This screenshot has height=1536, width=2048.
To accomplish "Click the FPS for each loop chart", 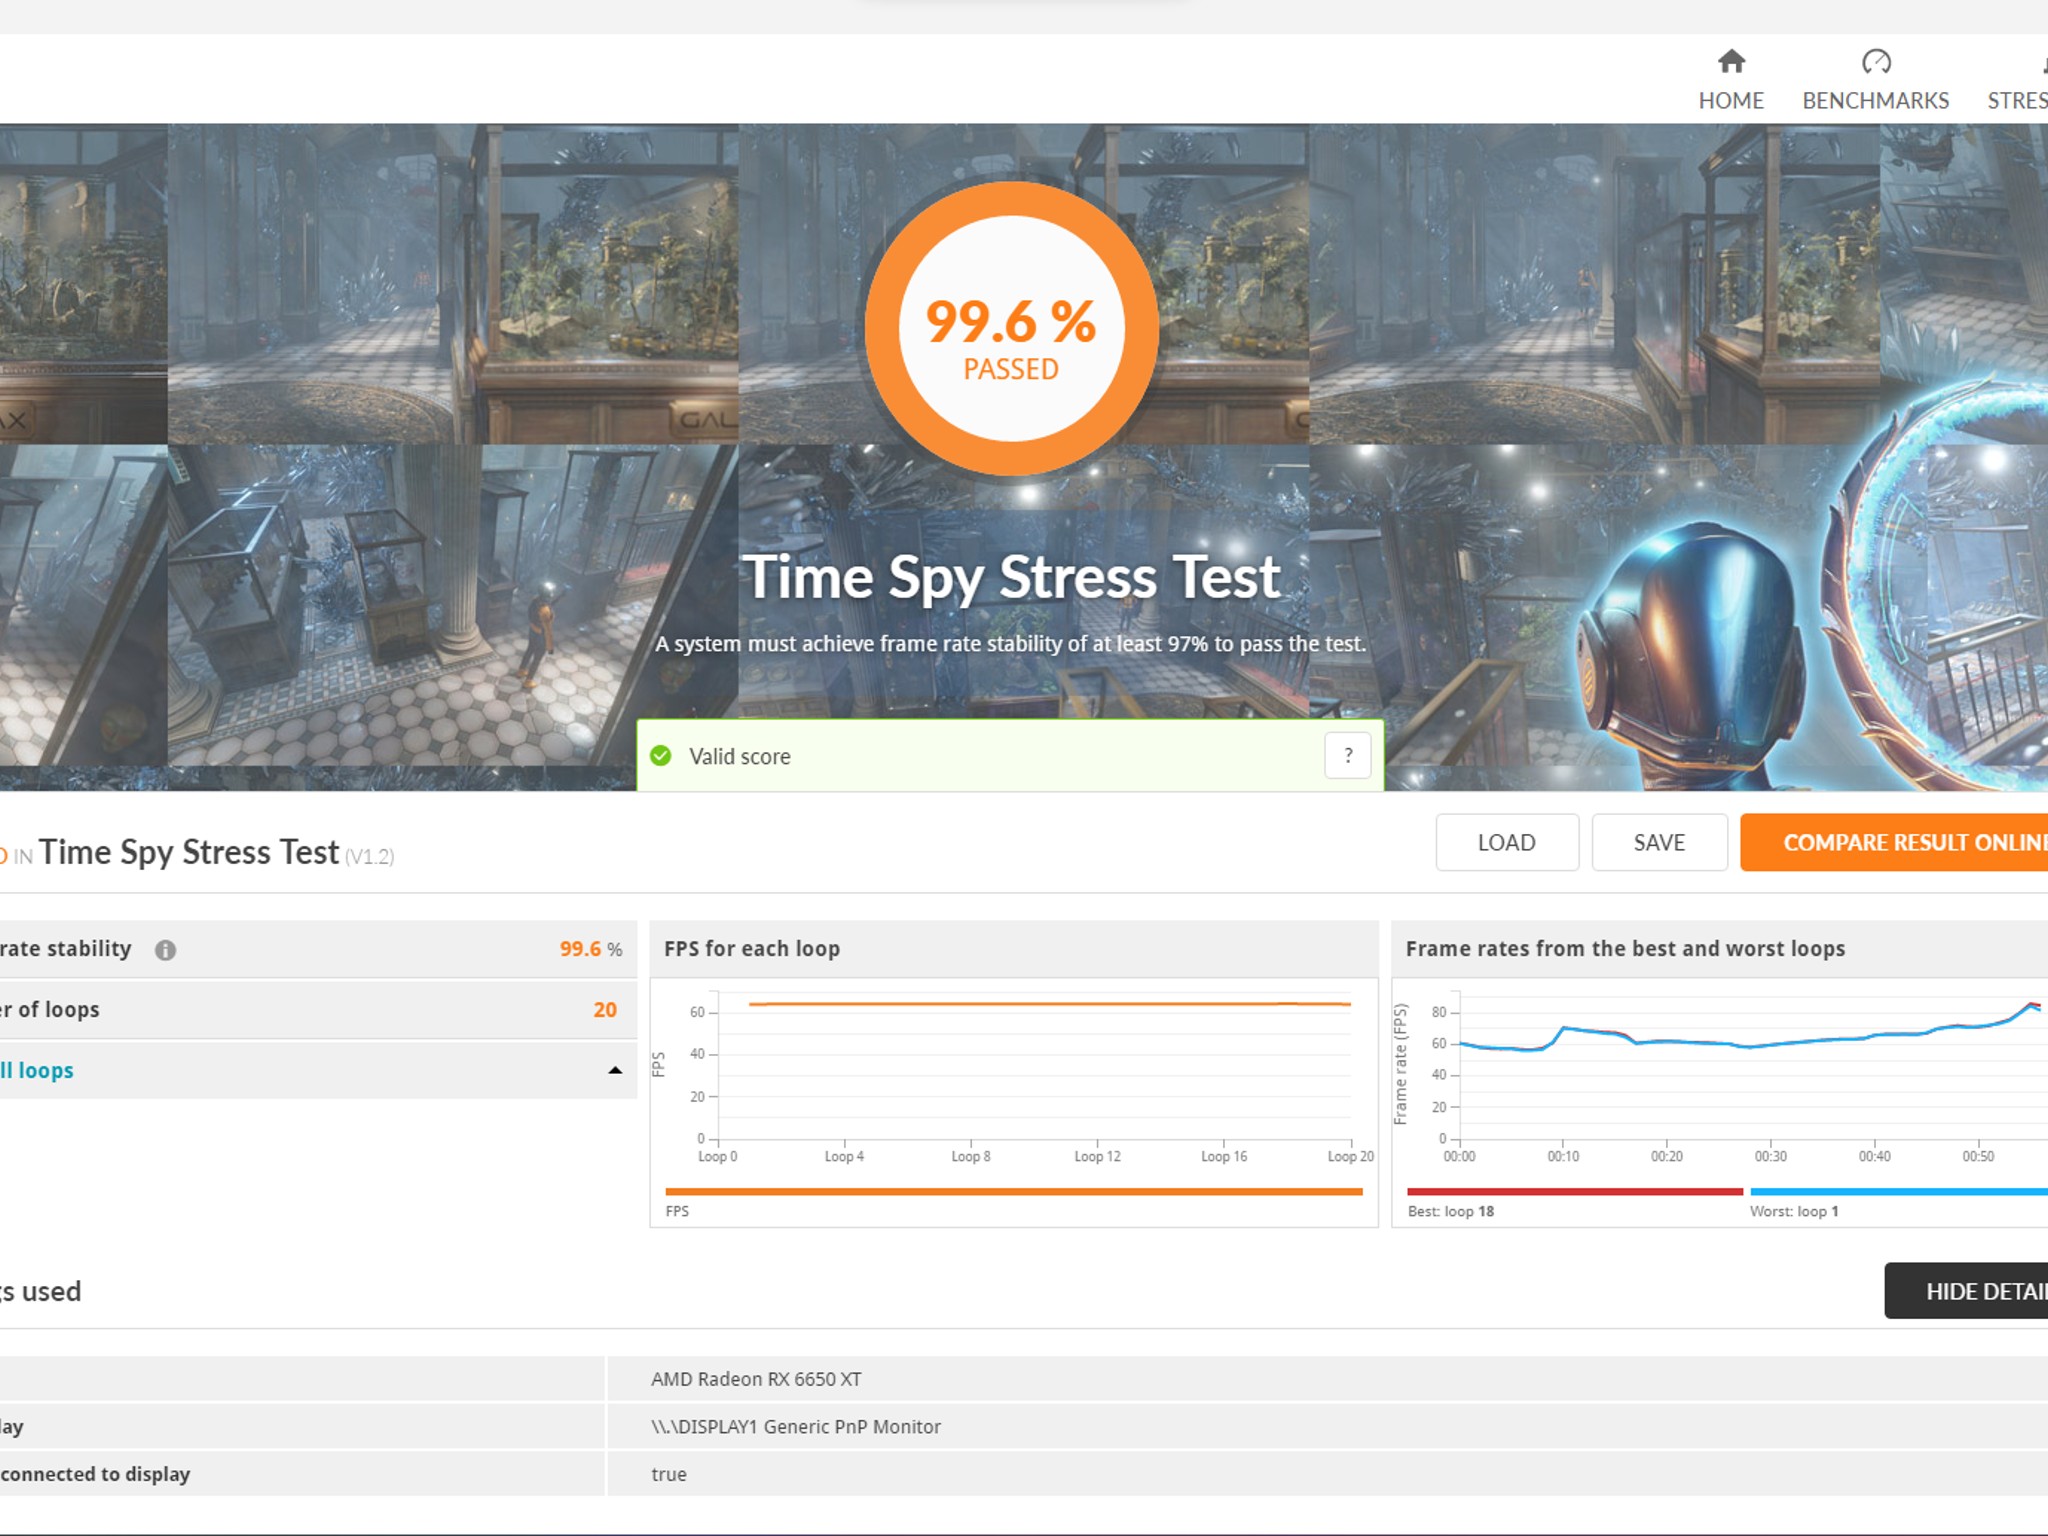I will tap(1014, 1075).
